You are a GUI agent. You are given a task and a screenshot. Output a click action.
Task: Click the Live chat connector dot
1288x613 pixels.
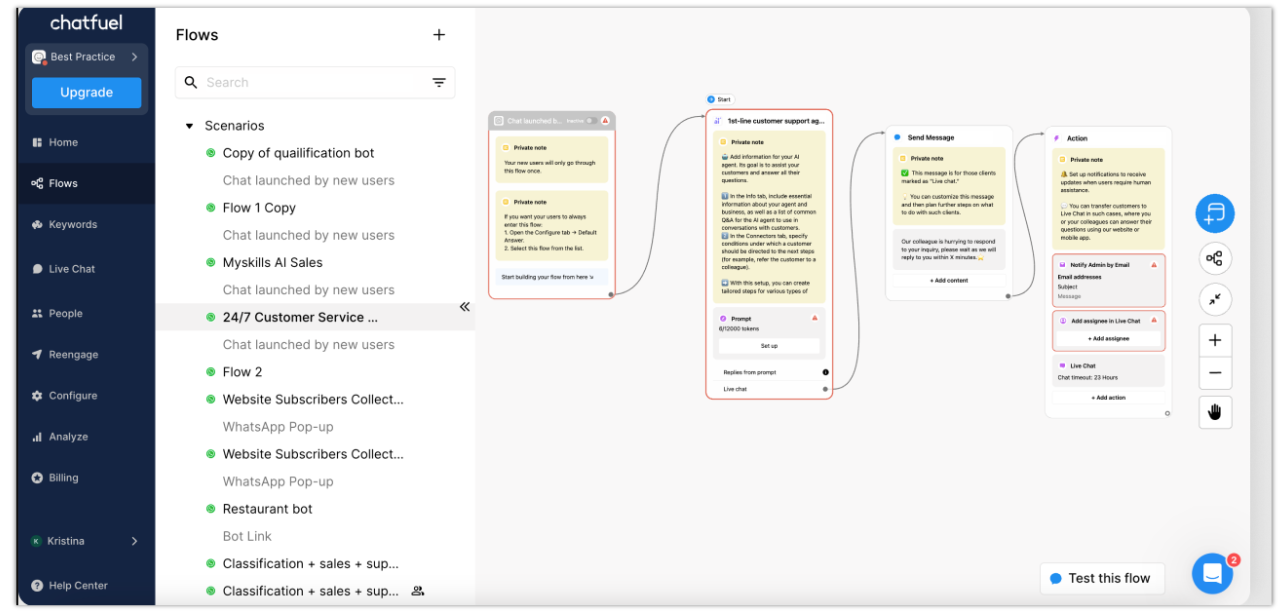click(x=825, y=389)
